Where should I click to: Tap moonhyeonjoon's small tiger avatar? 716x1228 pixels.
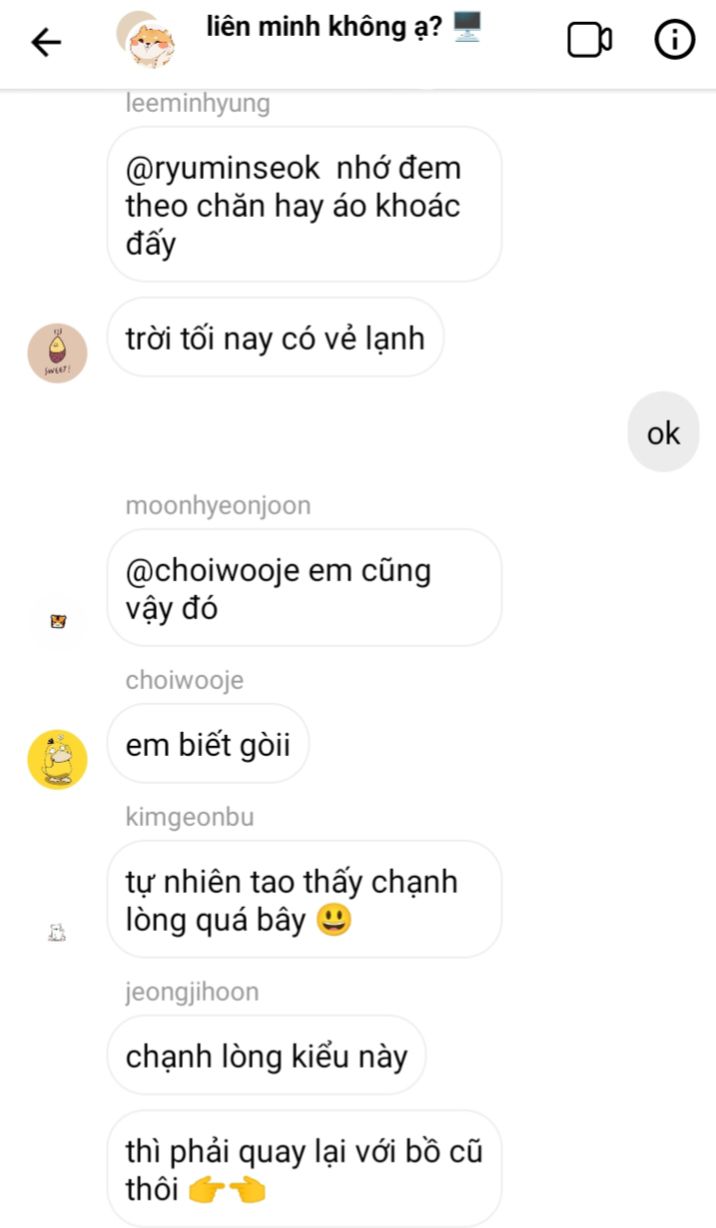click(x=57, y=621)
